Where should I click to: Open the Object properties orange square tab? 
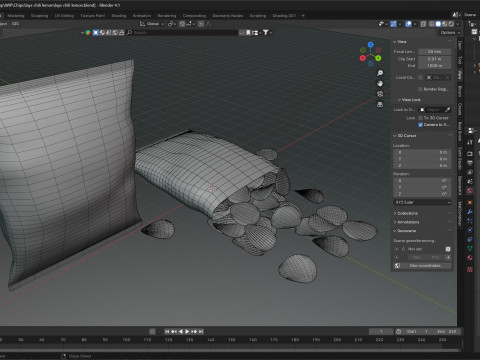point(470,202)
